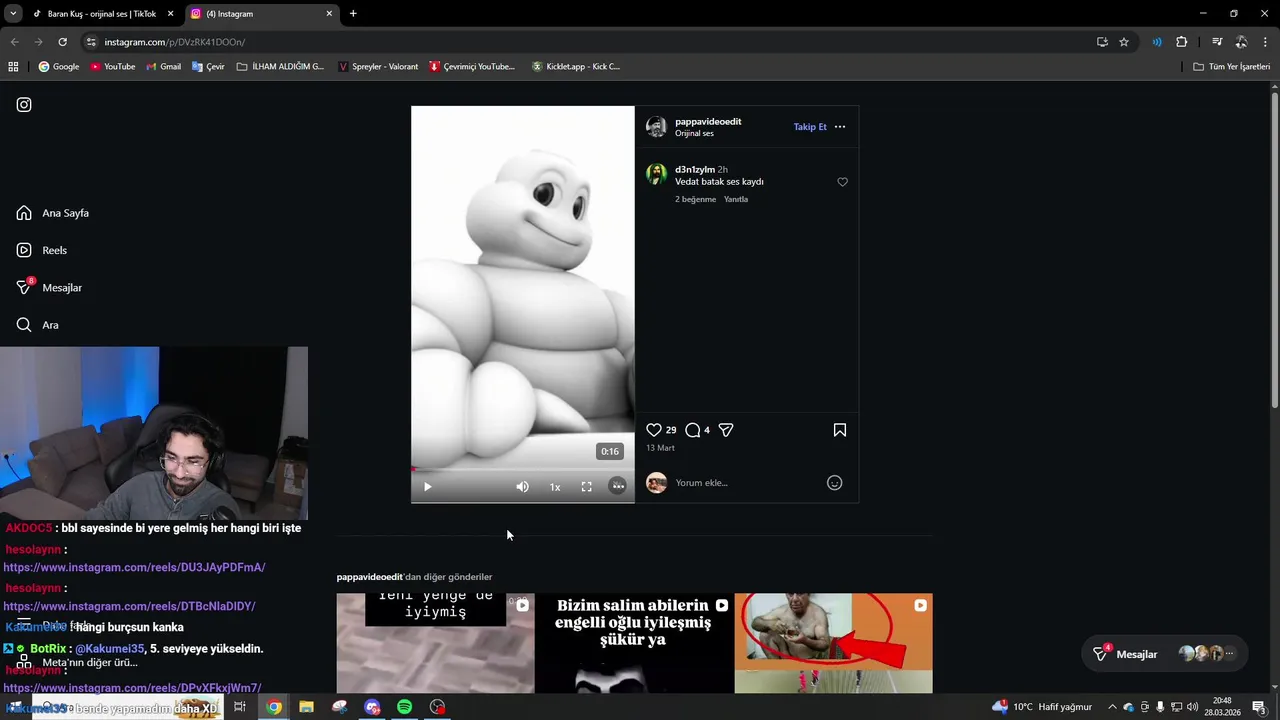Open the weather widget 10°C

coord(1042,707)
